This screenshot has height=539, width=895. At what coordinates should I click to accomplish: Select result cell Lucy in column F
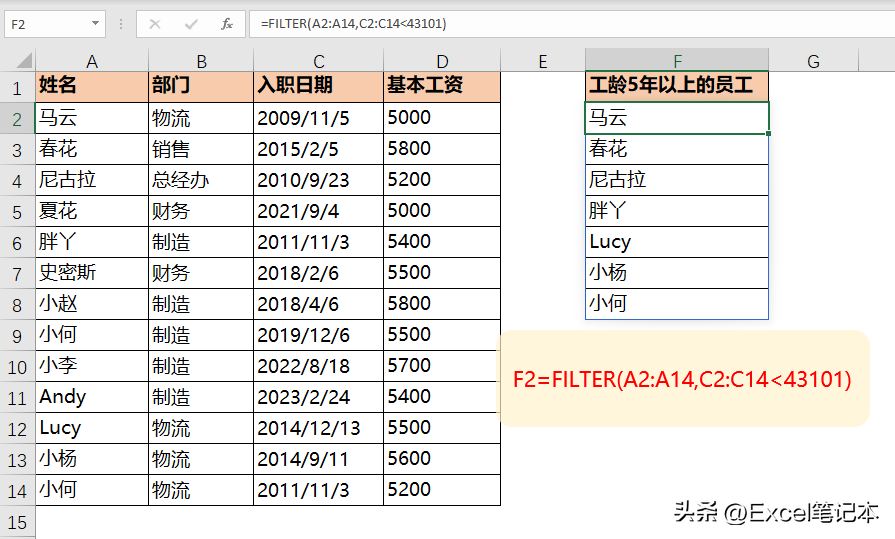677,242
